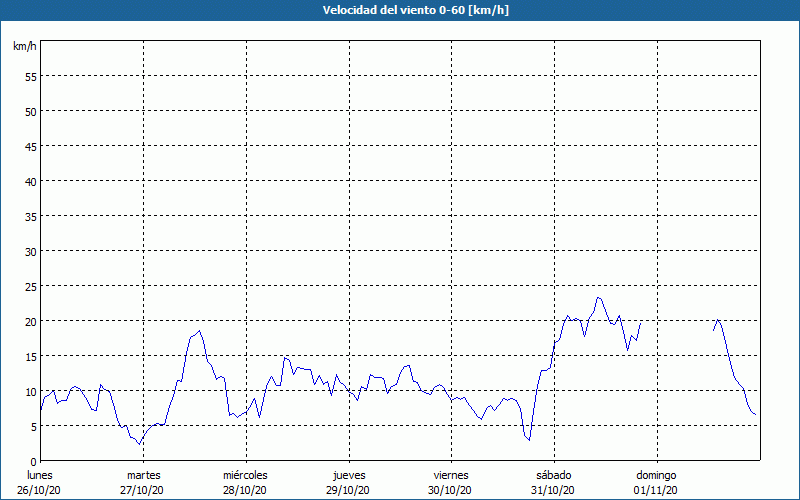Click the 'km/h' axis unit label
The image size is (800, 500).
click(x=25, y=46)
